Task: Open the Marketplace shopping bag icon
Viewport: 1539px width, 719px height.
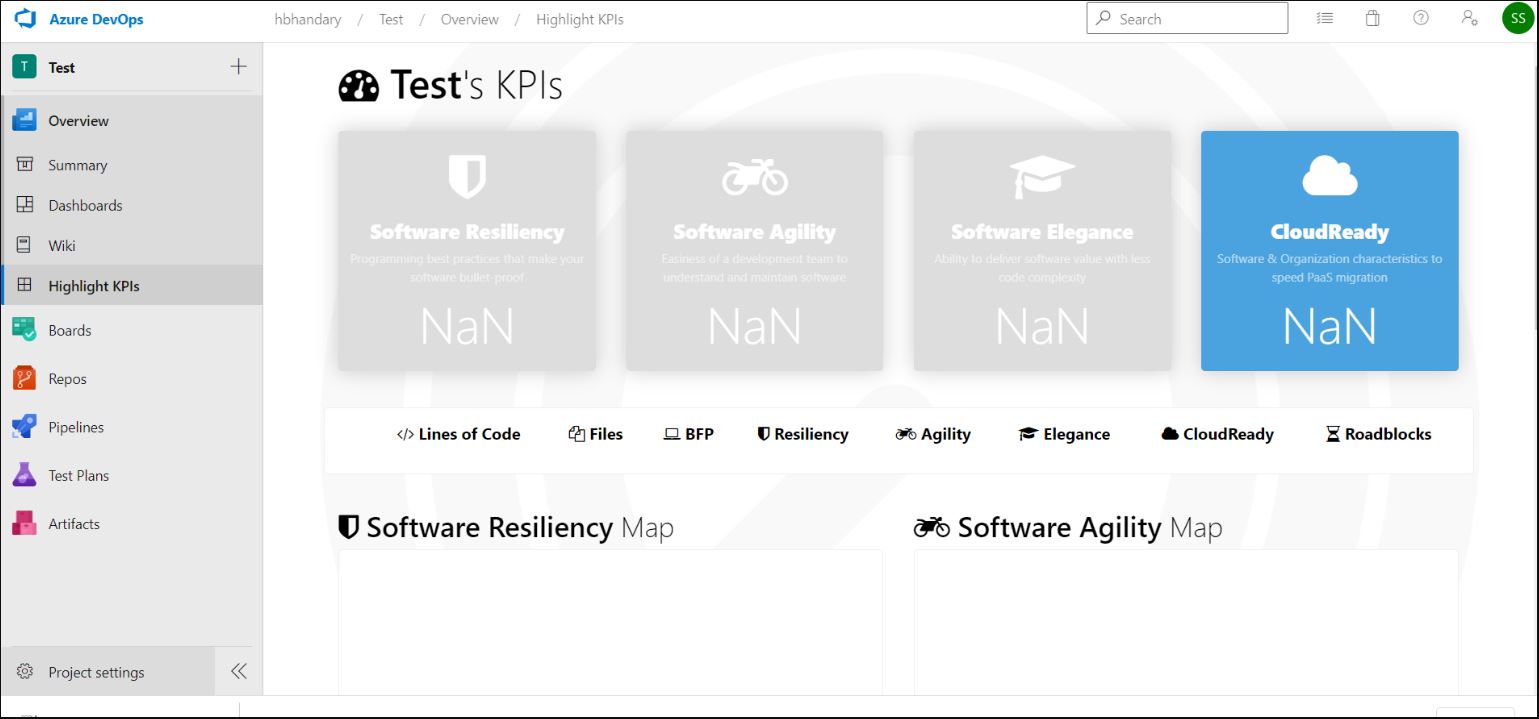Action: click(1373, 18)
